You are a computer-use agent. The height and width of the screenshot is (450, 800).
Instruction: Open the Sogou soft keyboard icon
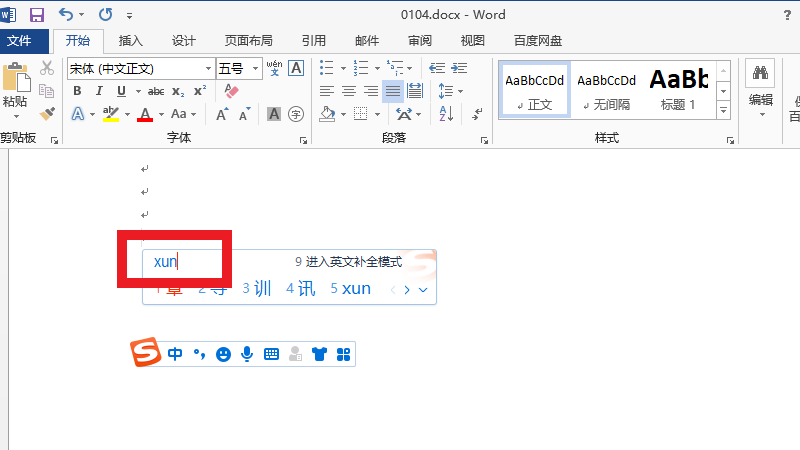(x=271, y=354)
